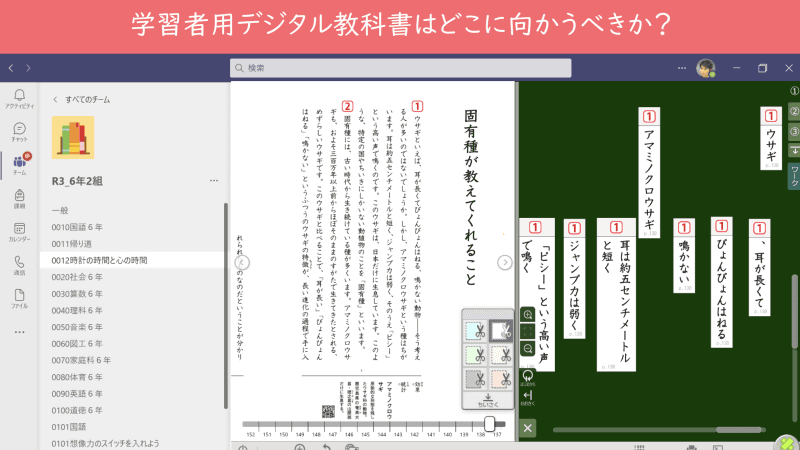Click the download arrow tab below ③
Screen dimensions: 800x450
click(x=794, y=151)
